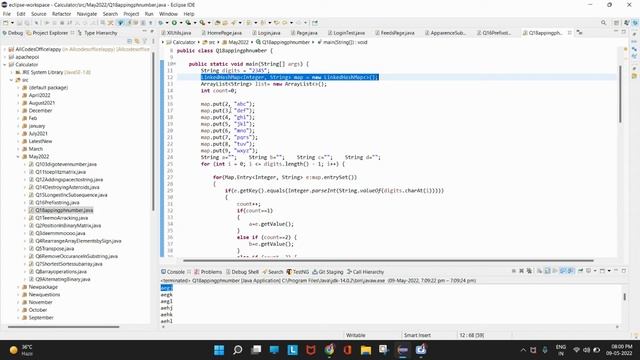Image resolution: width=640 pixels, height=360 pixels.
Task: Maximize the Console panel
Action: (x=624, y=271)
